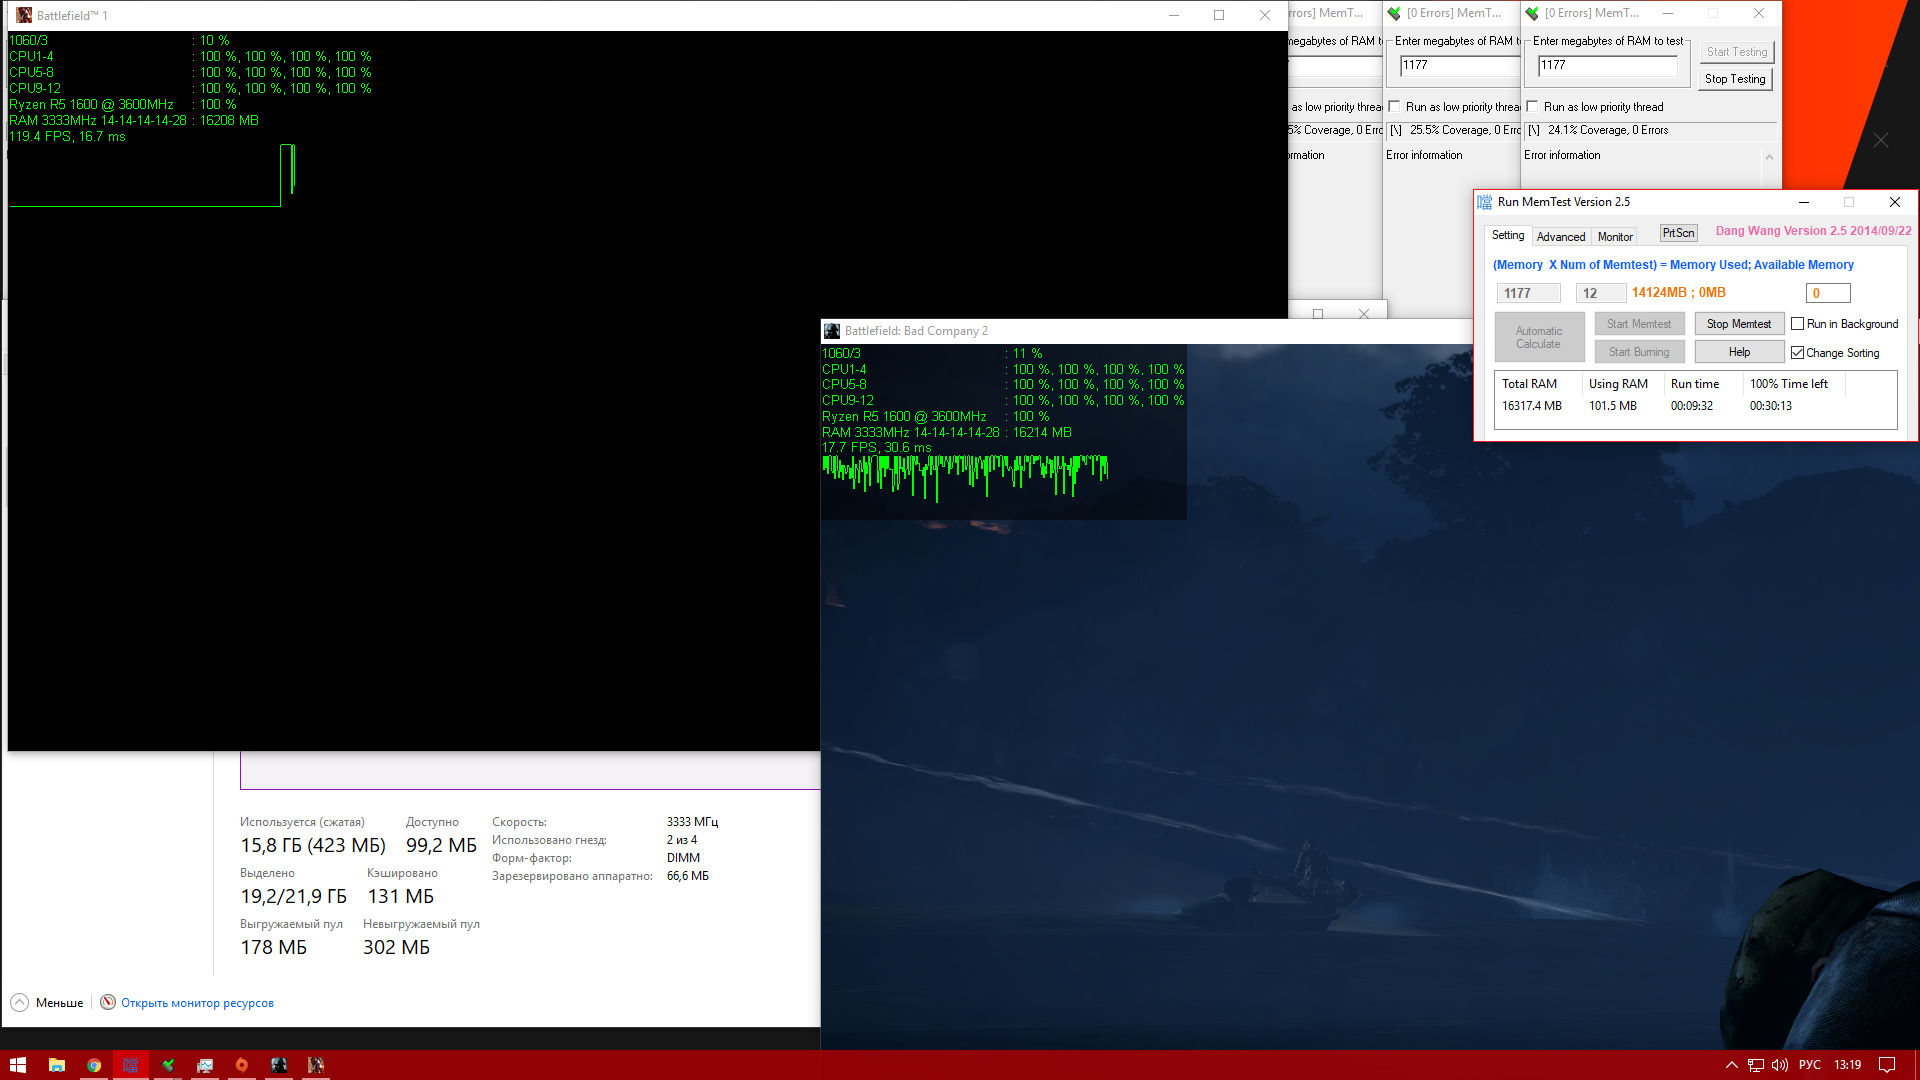This screenshot has width=1920, height=1080.
Task: Open Google Chrome from the taskbar
Action: coord(94,1065)
